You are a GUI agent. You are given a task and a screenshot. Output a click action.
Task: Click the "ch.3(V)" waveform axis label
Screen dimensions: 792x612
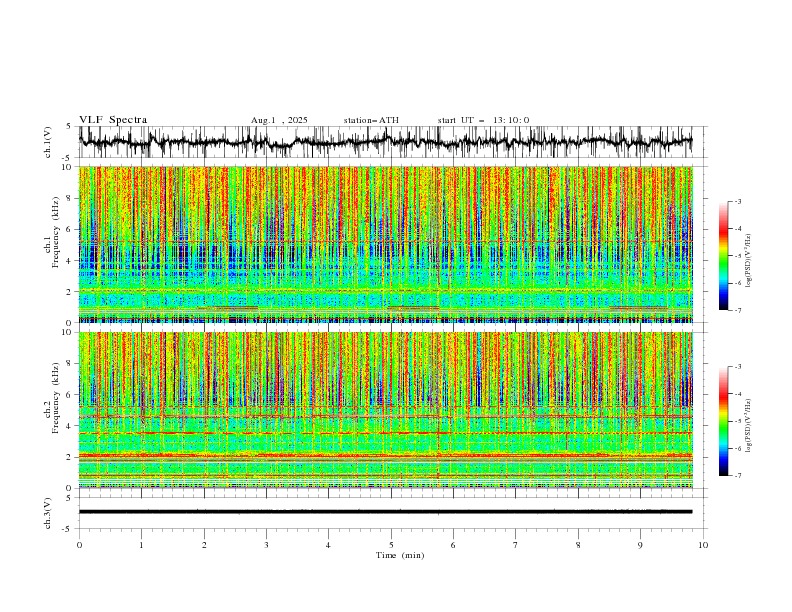click(x=48, y=513)
